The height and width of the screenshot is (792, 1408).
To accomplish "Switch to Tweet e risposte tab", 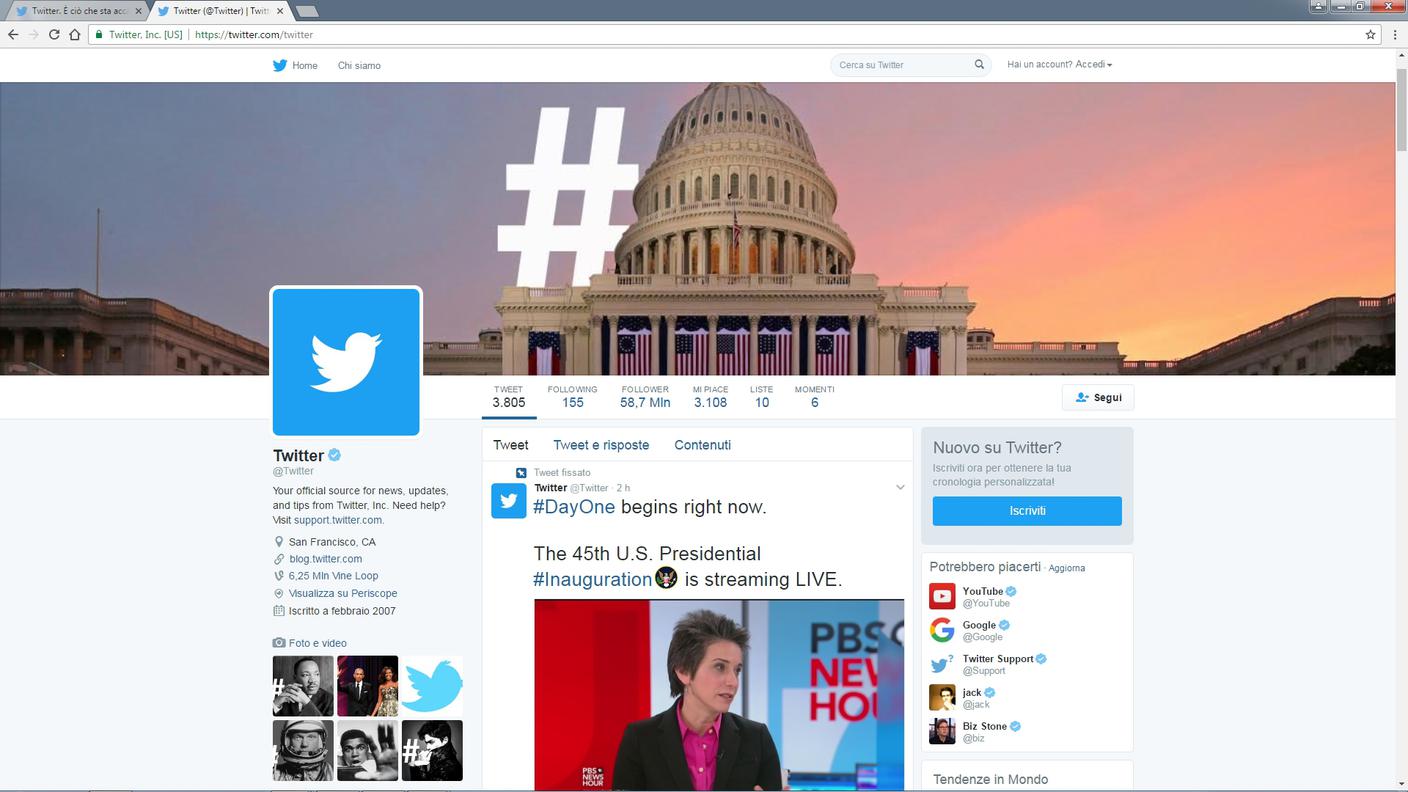I will tap(601, 445).
